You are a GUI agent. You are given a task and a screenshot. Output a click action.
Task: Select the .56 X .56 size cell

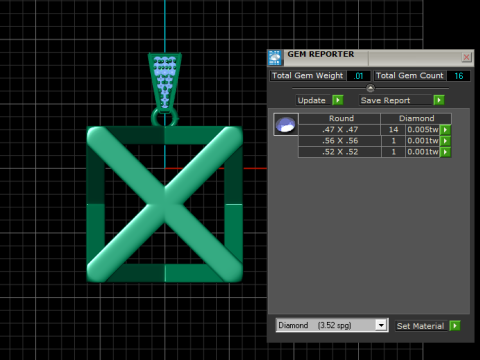[340, 141]
